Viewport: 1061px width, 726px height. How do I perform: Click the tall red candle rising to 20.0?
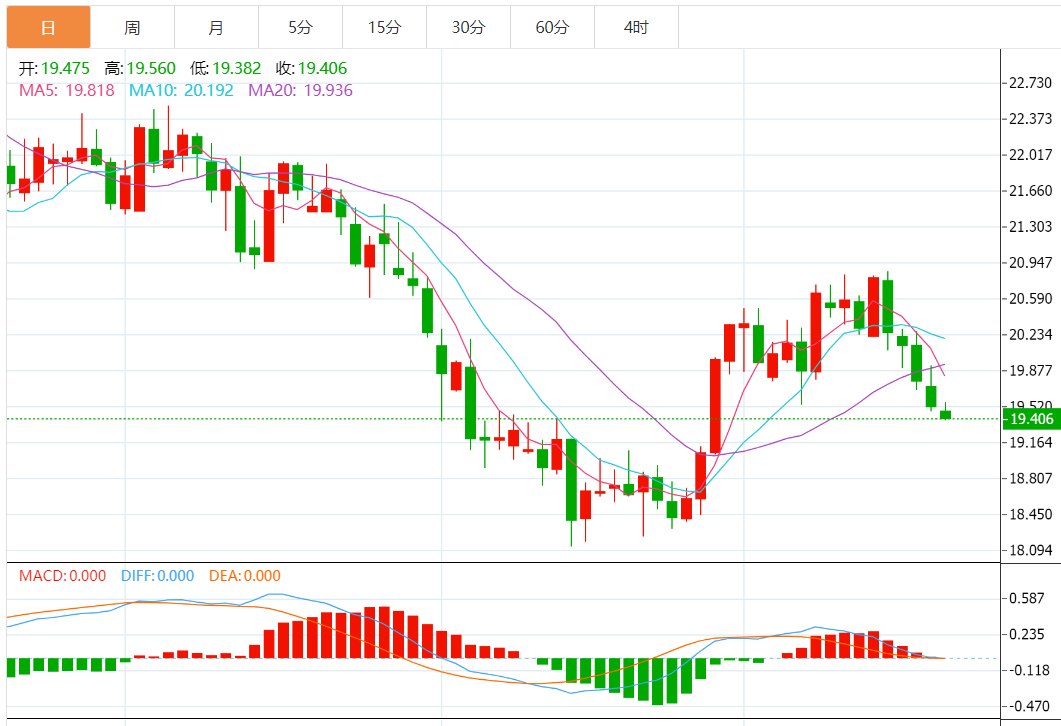tap(715, 406)
